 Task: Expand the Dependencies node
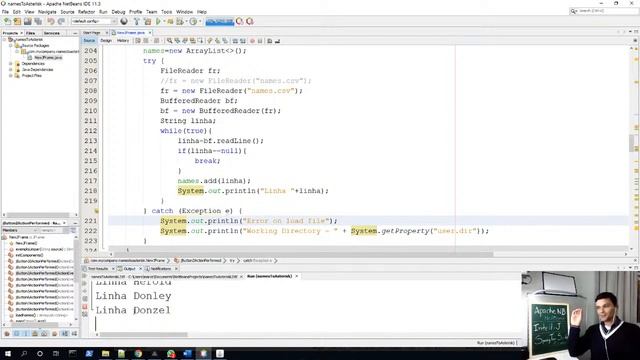pyautogui.click(x=11, y=64)
